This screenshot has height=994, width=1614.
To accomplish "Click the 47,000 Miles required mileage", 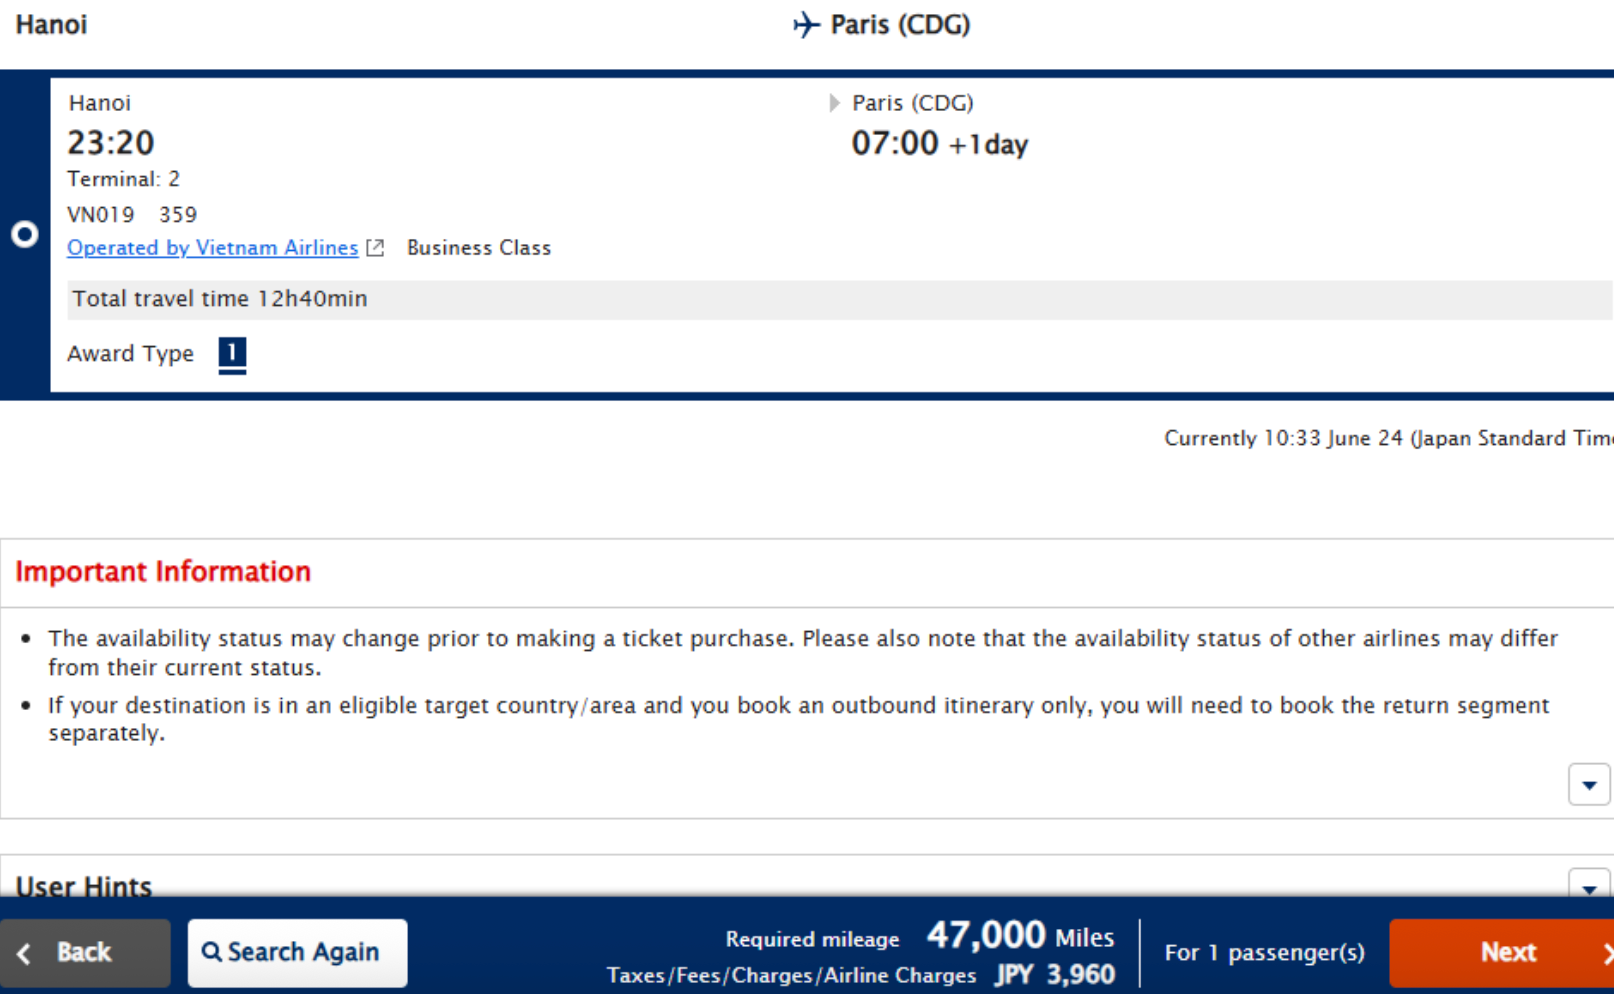I will point(1020,936).
